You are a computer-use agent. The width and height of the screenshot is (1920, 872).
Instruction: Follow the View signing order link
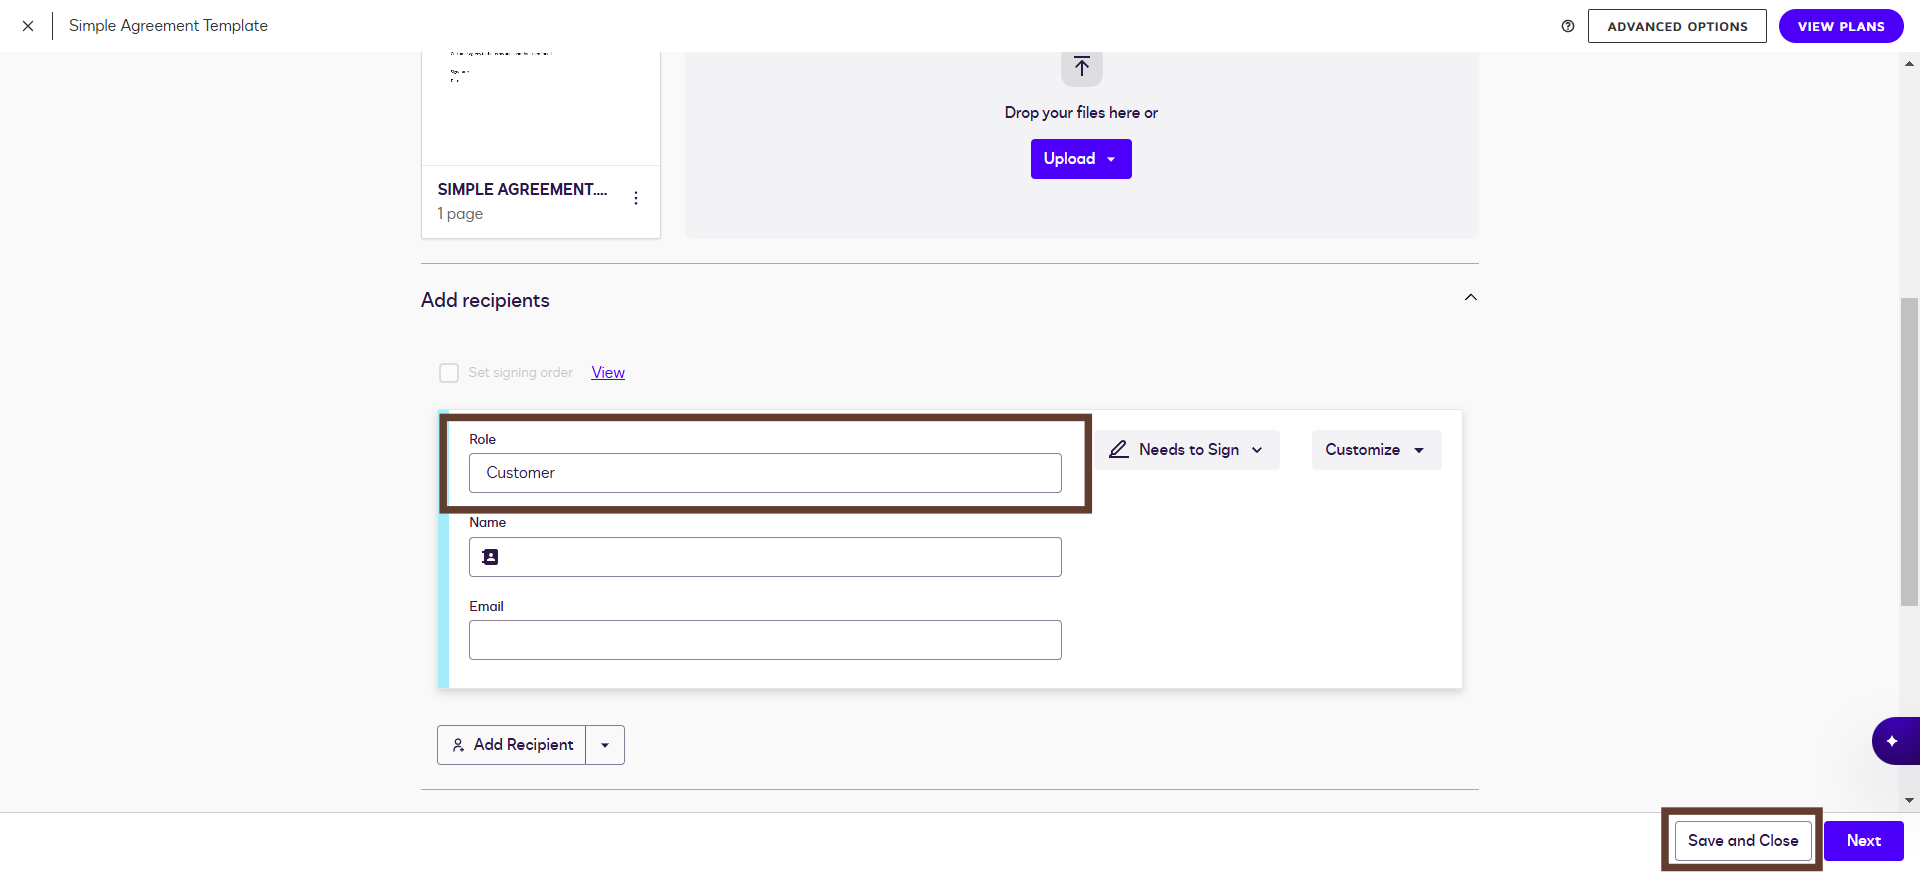click(608, 373)
